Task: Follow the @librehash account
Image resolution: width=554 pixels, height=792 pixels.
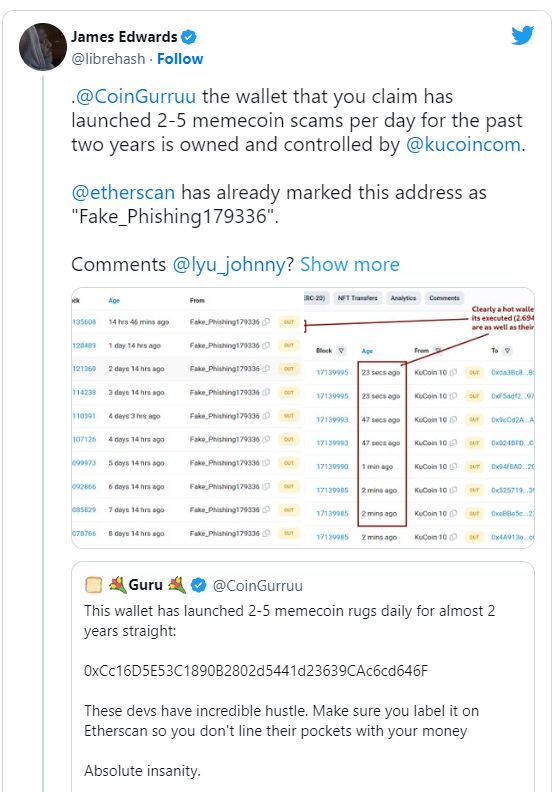Action: click(180, 59)
